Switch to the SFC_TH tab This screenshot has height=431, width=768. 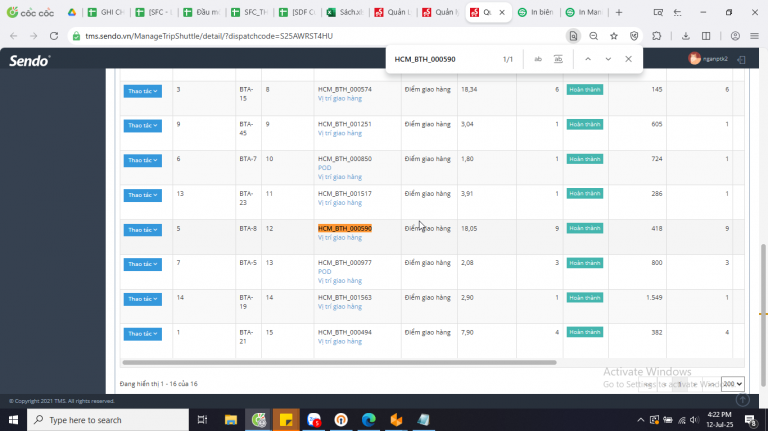tap(249, 12)
